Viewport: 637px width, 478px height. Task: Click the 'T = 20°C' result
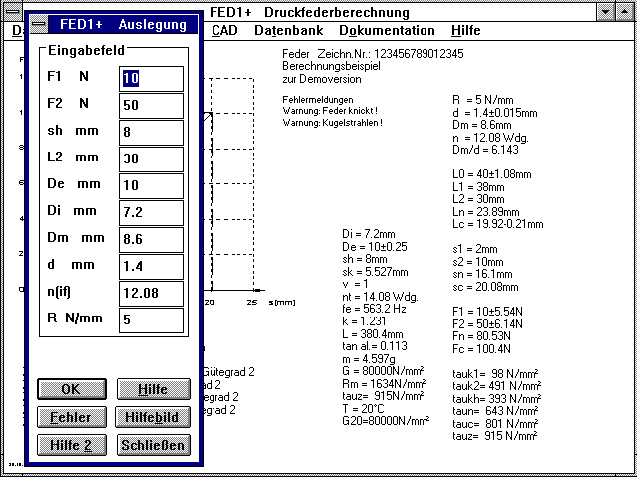(x=363, y=409)
